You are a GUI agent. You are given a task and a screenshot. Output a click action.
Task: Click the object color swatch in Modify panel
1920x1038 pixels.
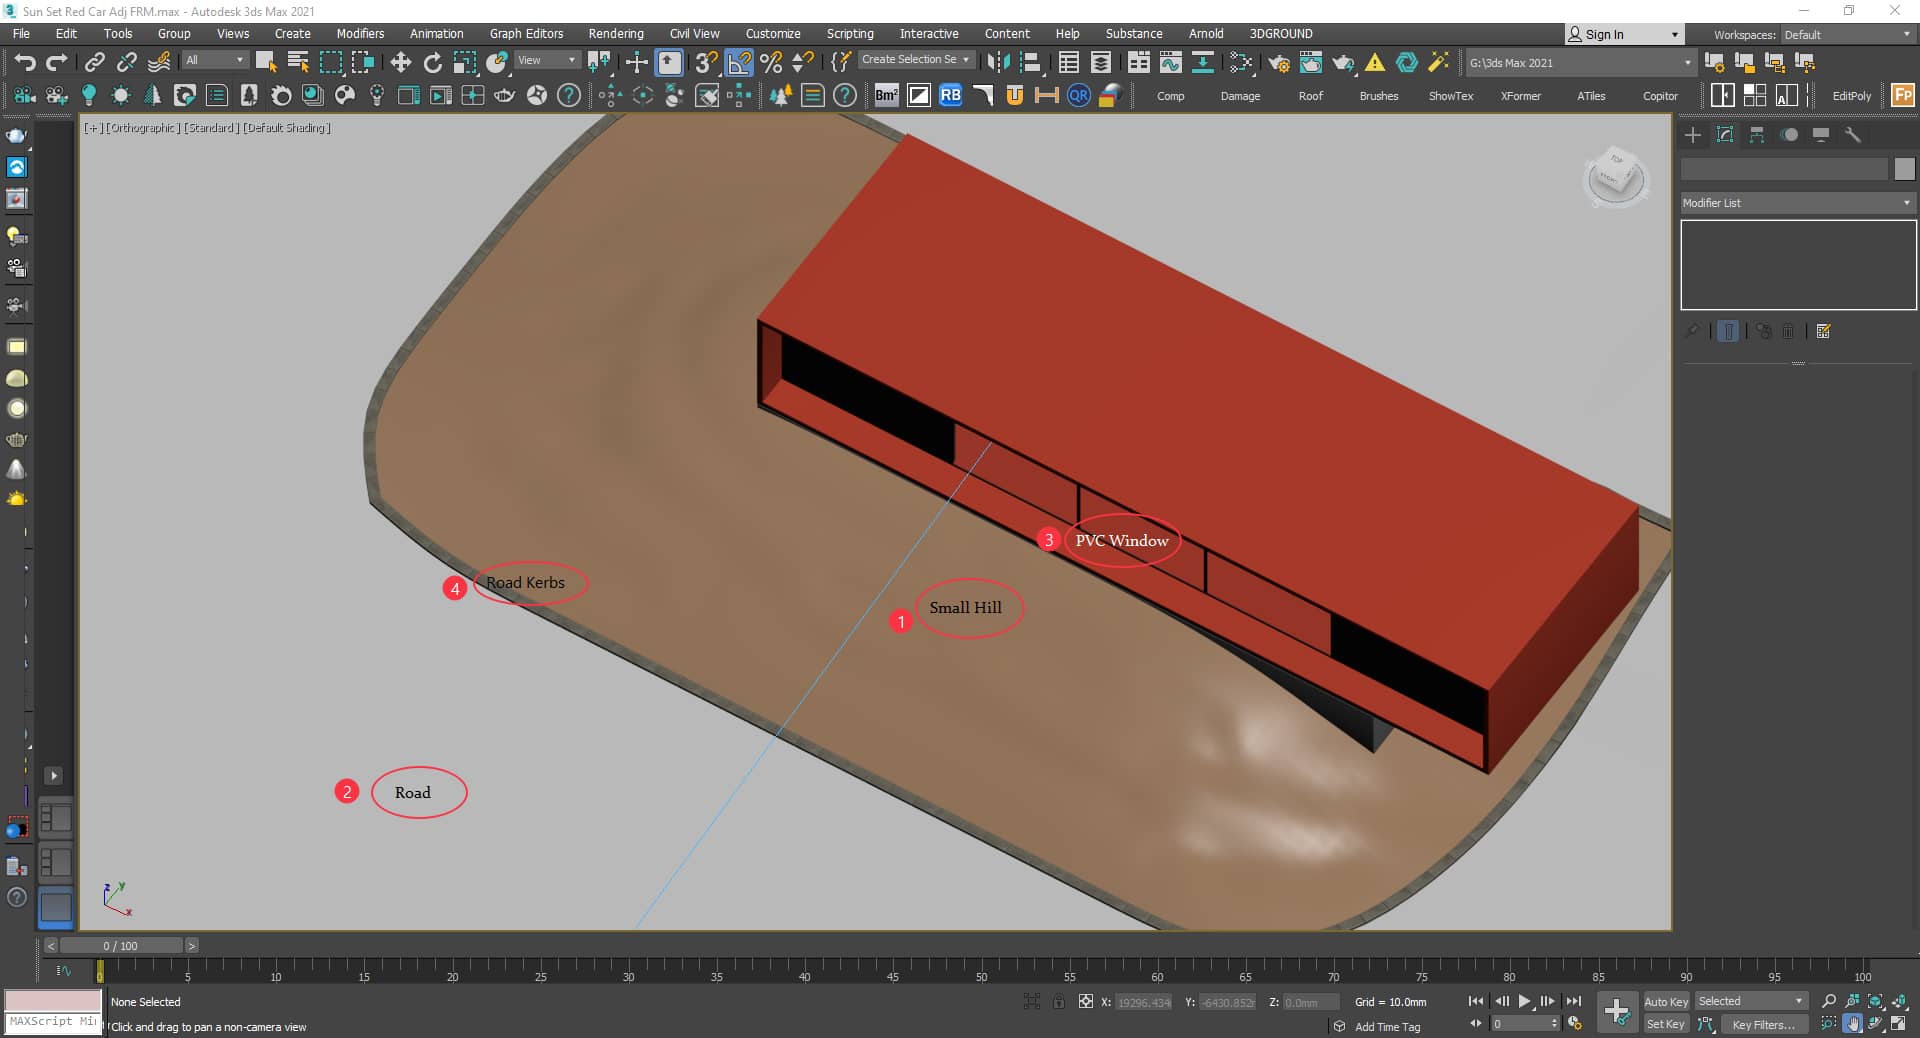point(1904,169)
